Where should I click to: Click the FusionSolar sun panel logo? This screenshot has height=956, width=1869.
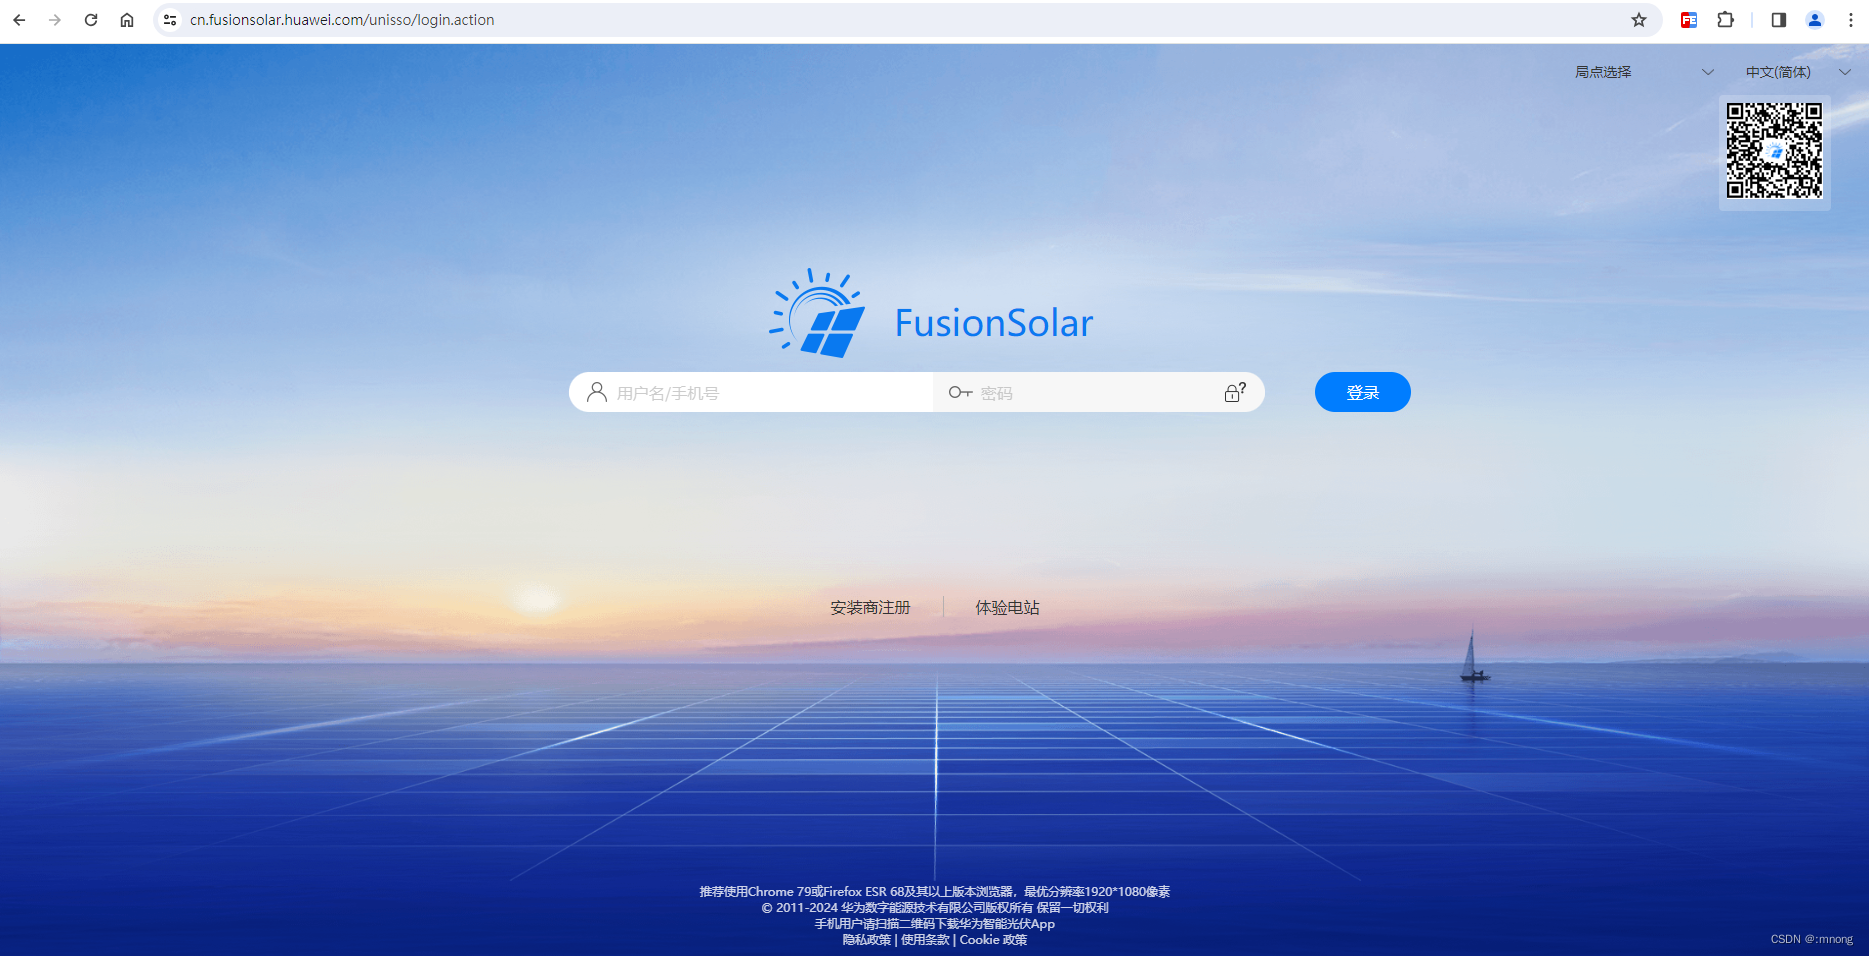tap(817, 313)
